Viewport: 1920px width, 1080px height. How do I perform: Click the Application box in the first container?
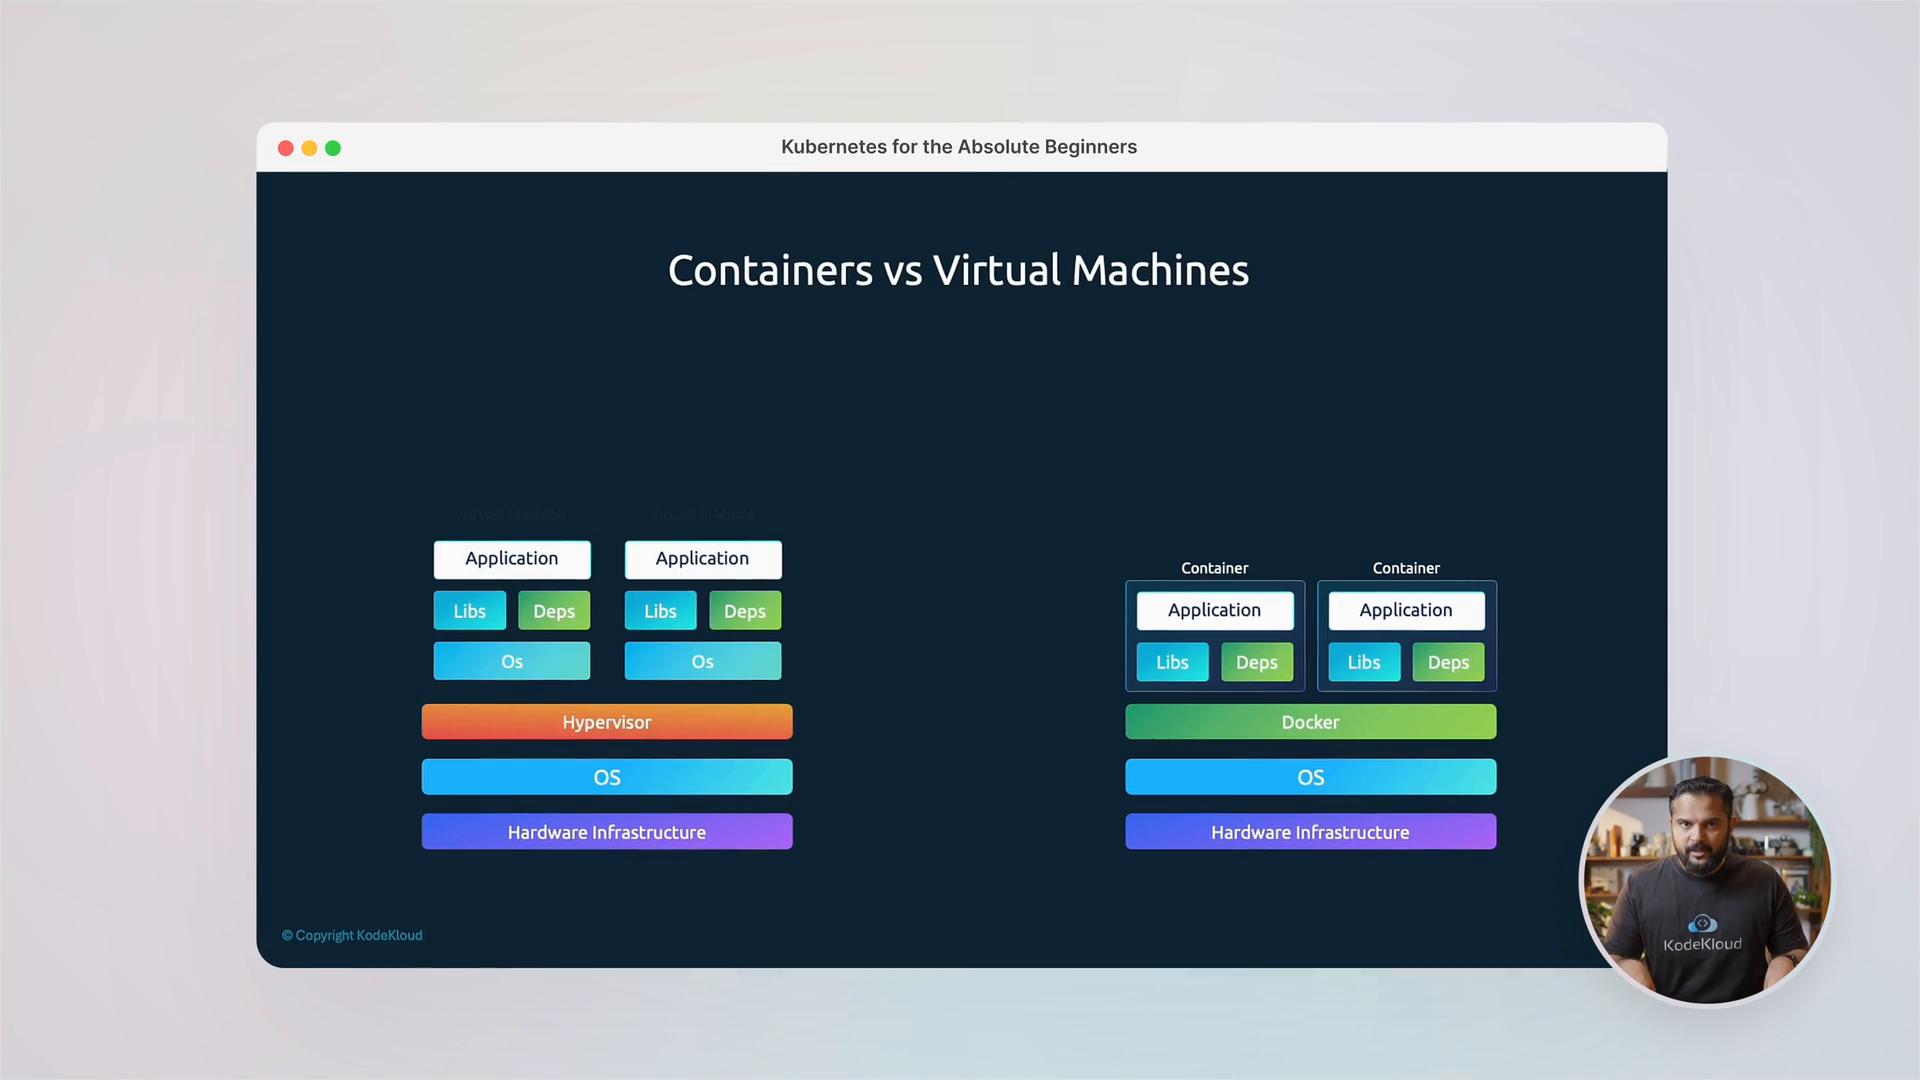(x=1215, y=611)
